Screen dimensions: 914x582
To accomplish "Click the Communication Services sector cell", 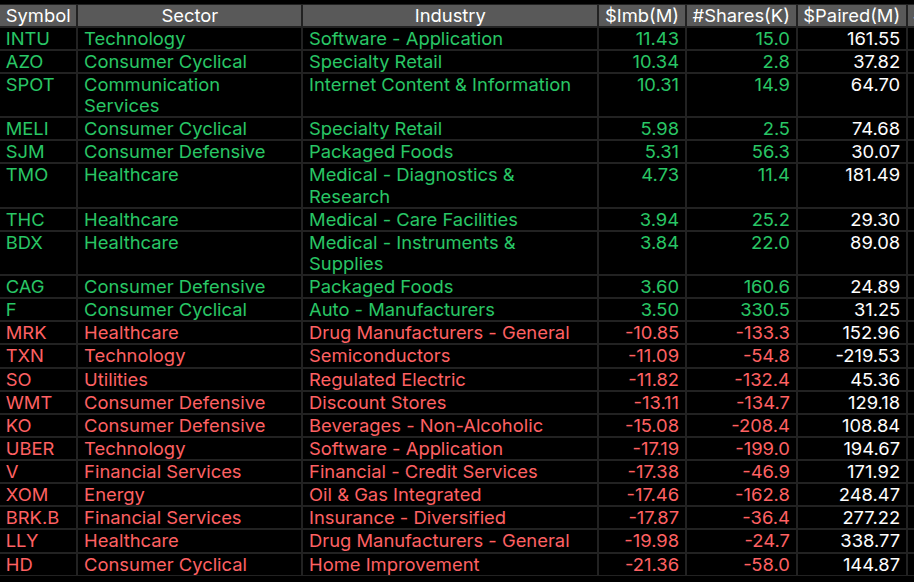I will (189, 95).
